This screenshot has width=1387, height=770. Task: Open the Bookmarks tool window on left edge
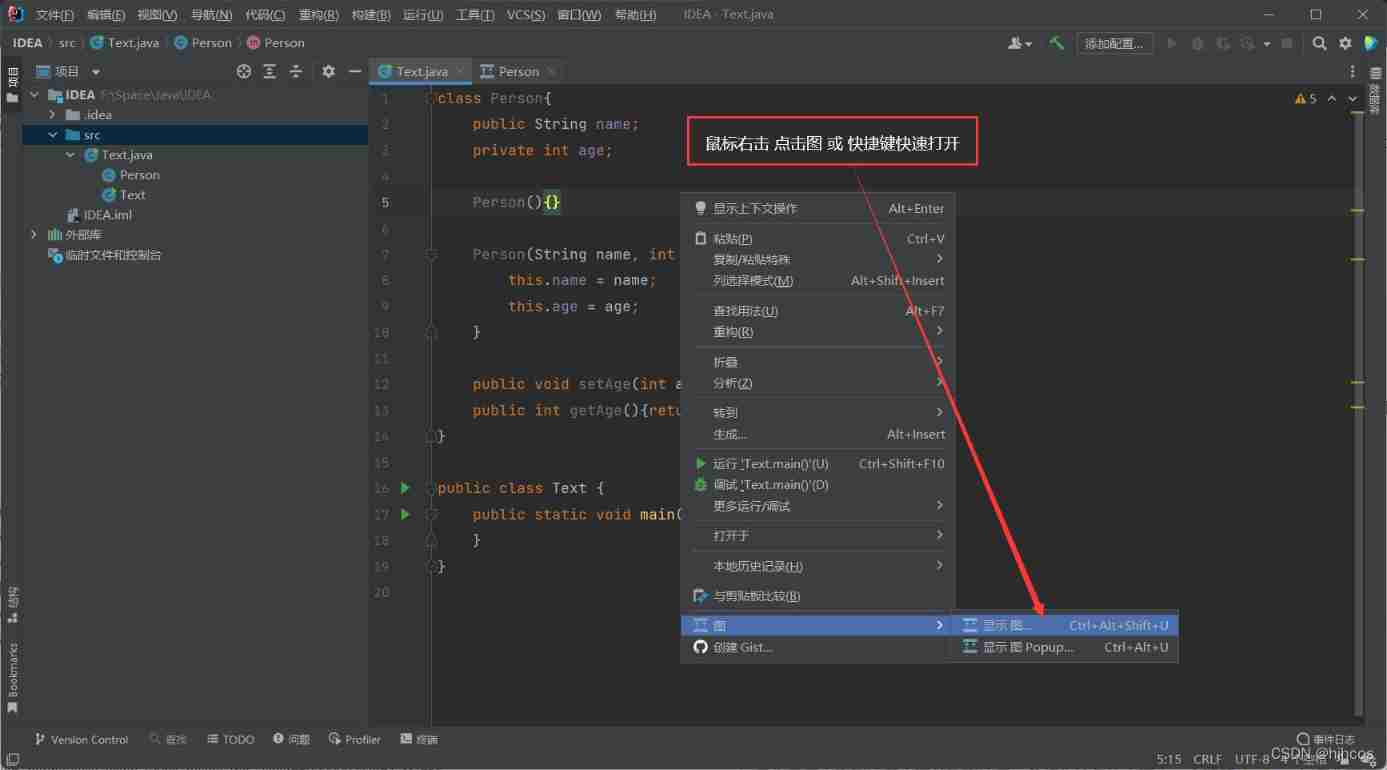coord(12,677)
